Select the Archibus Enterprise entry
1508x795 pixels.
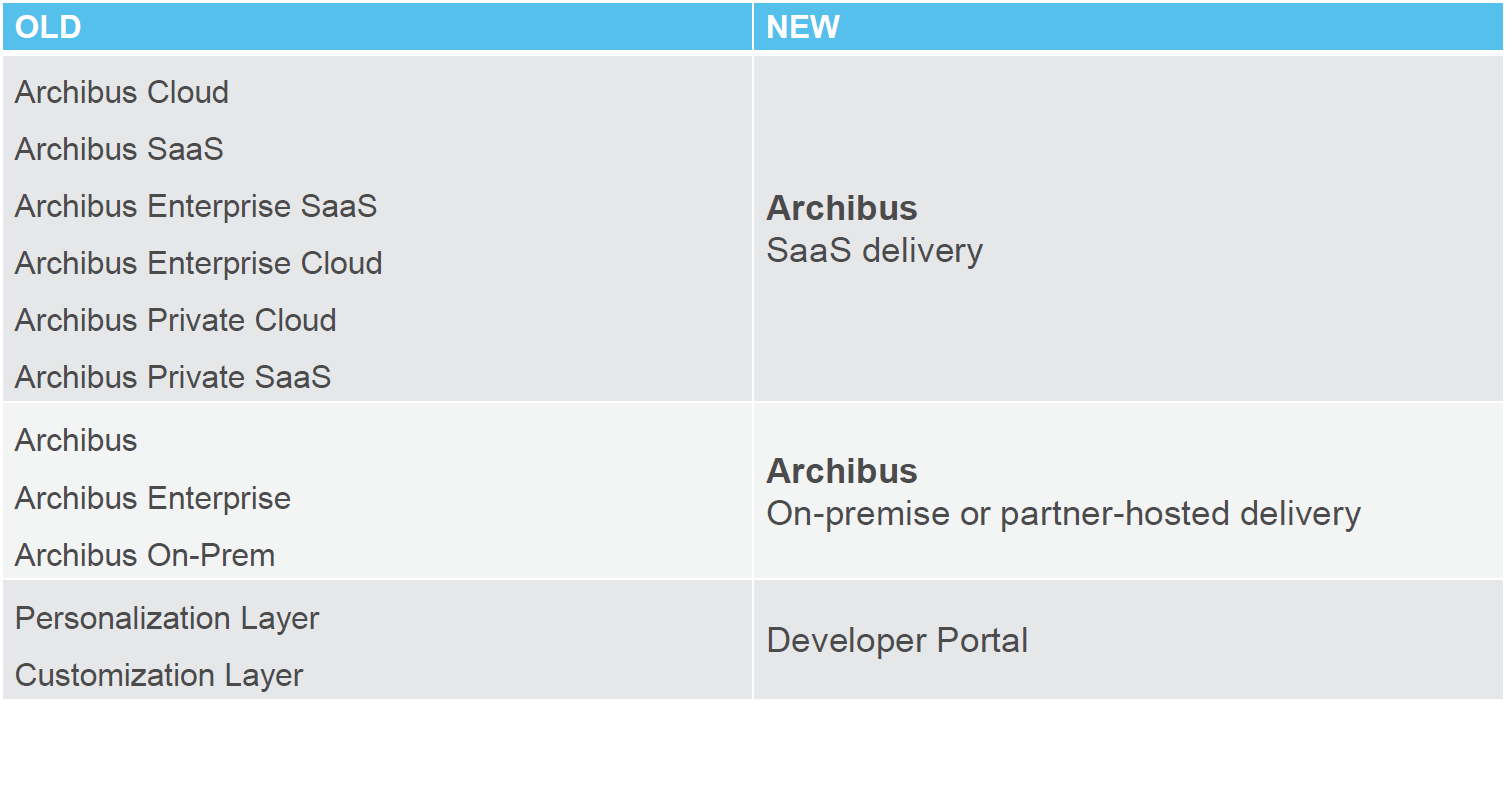[x=153, y=498]
